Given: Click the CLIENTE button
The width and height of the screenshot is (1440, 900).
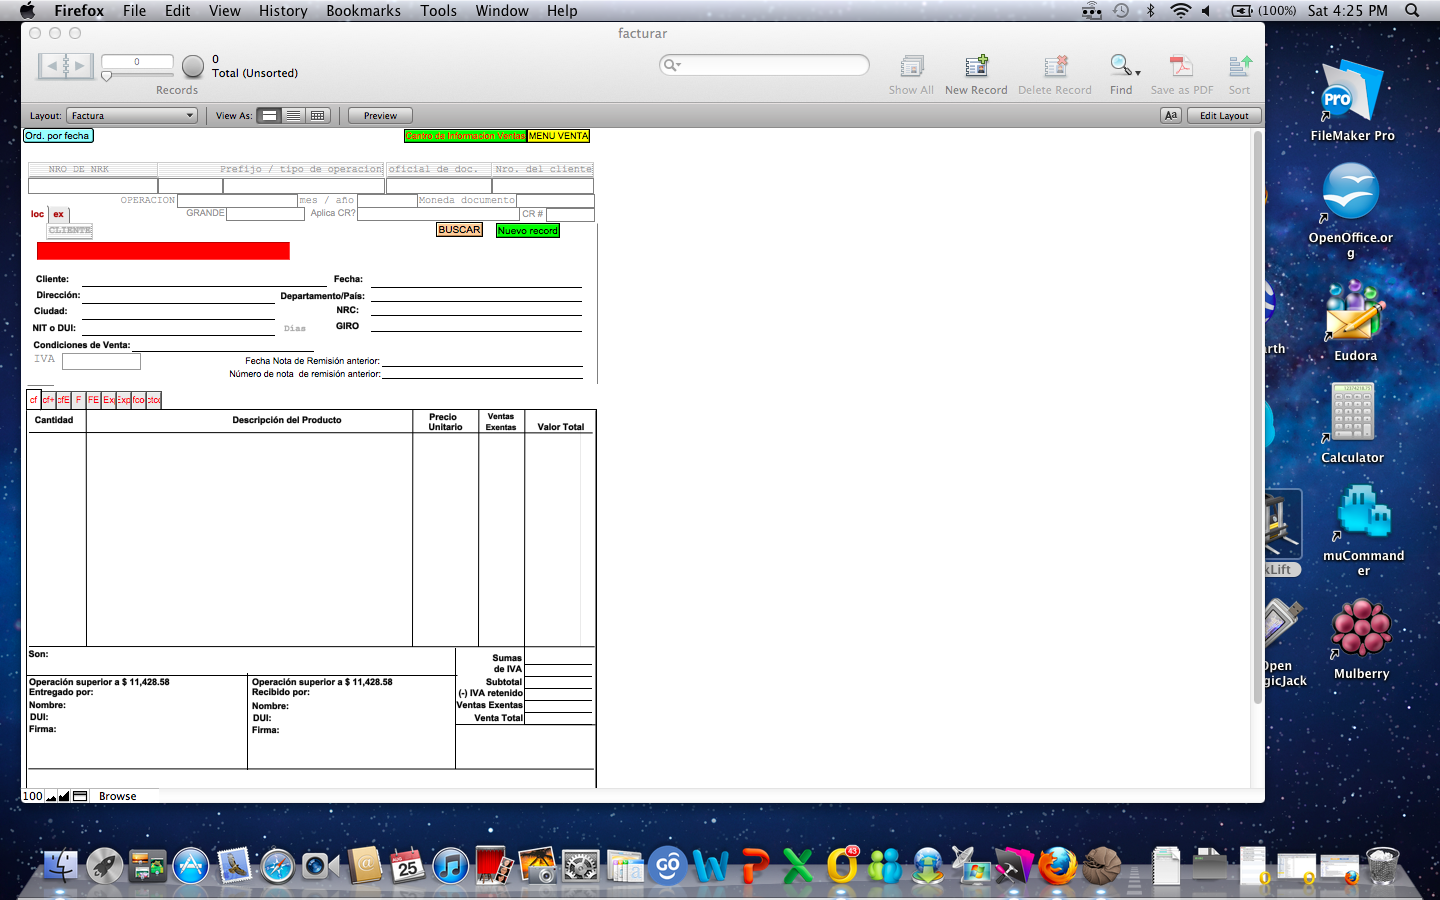Looking at the screenshot, I should pyautogui.click(x=70, y=230).
